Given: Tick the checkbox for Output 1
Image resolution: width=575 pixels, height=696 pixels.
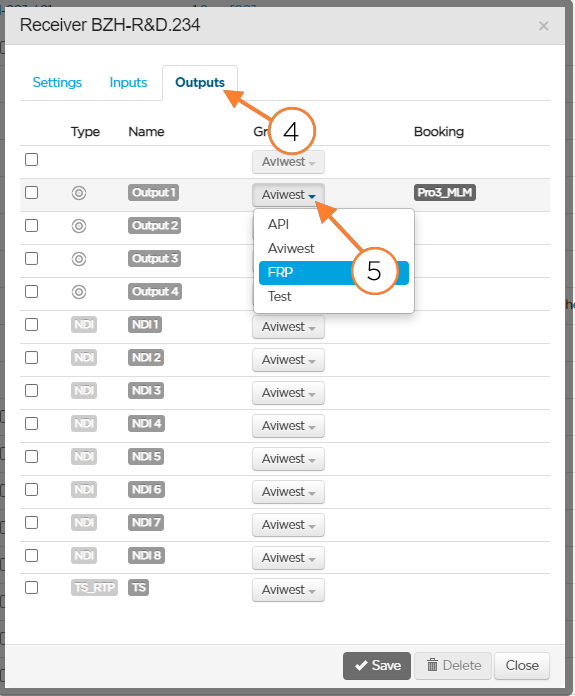Looking at the screenshot, I should (32, 193).
